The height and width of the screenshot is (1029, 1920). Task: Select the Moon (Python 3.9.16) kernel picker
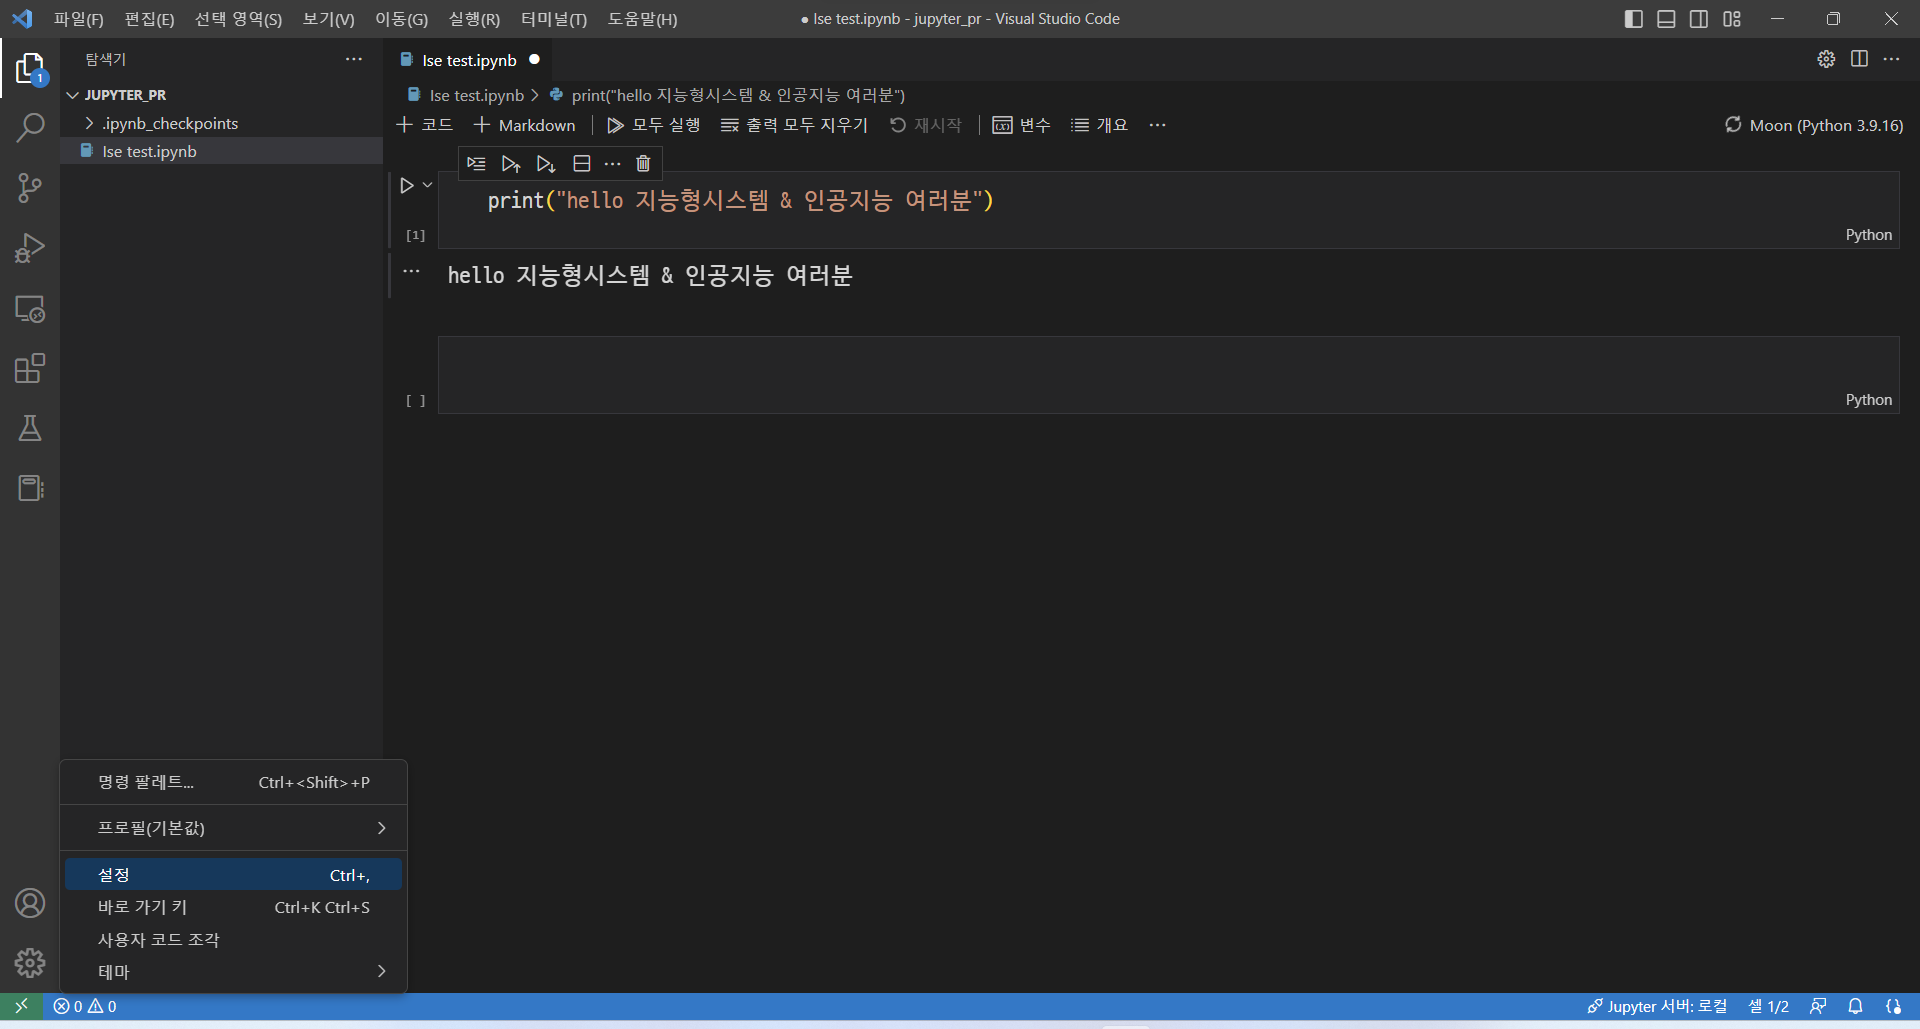[x=1814, y=125]
